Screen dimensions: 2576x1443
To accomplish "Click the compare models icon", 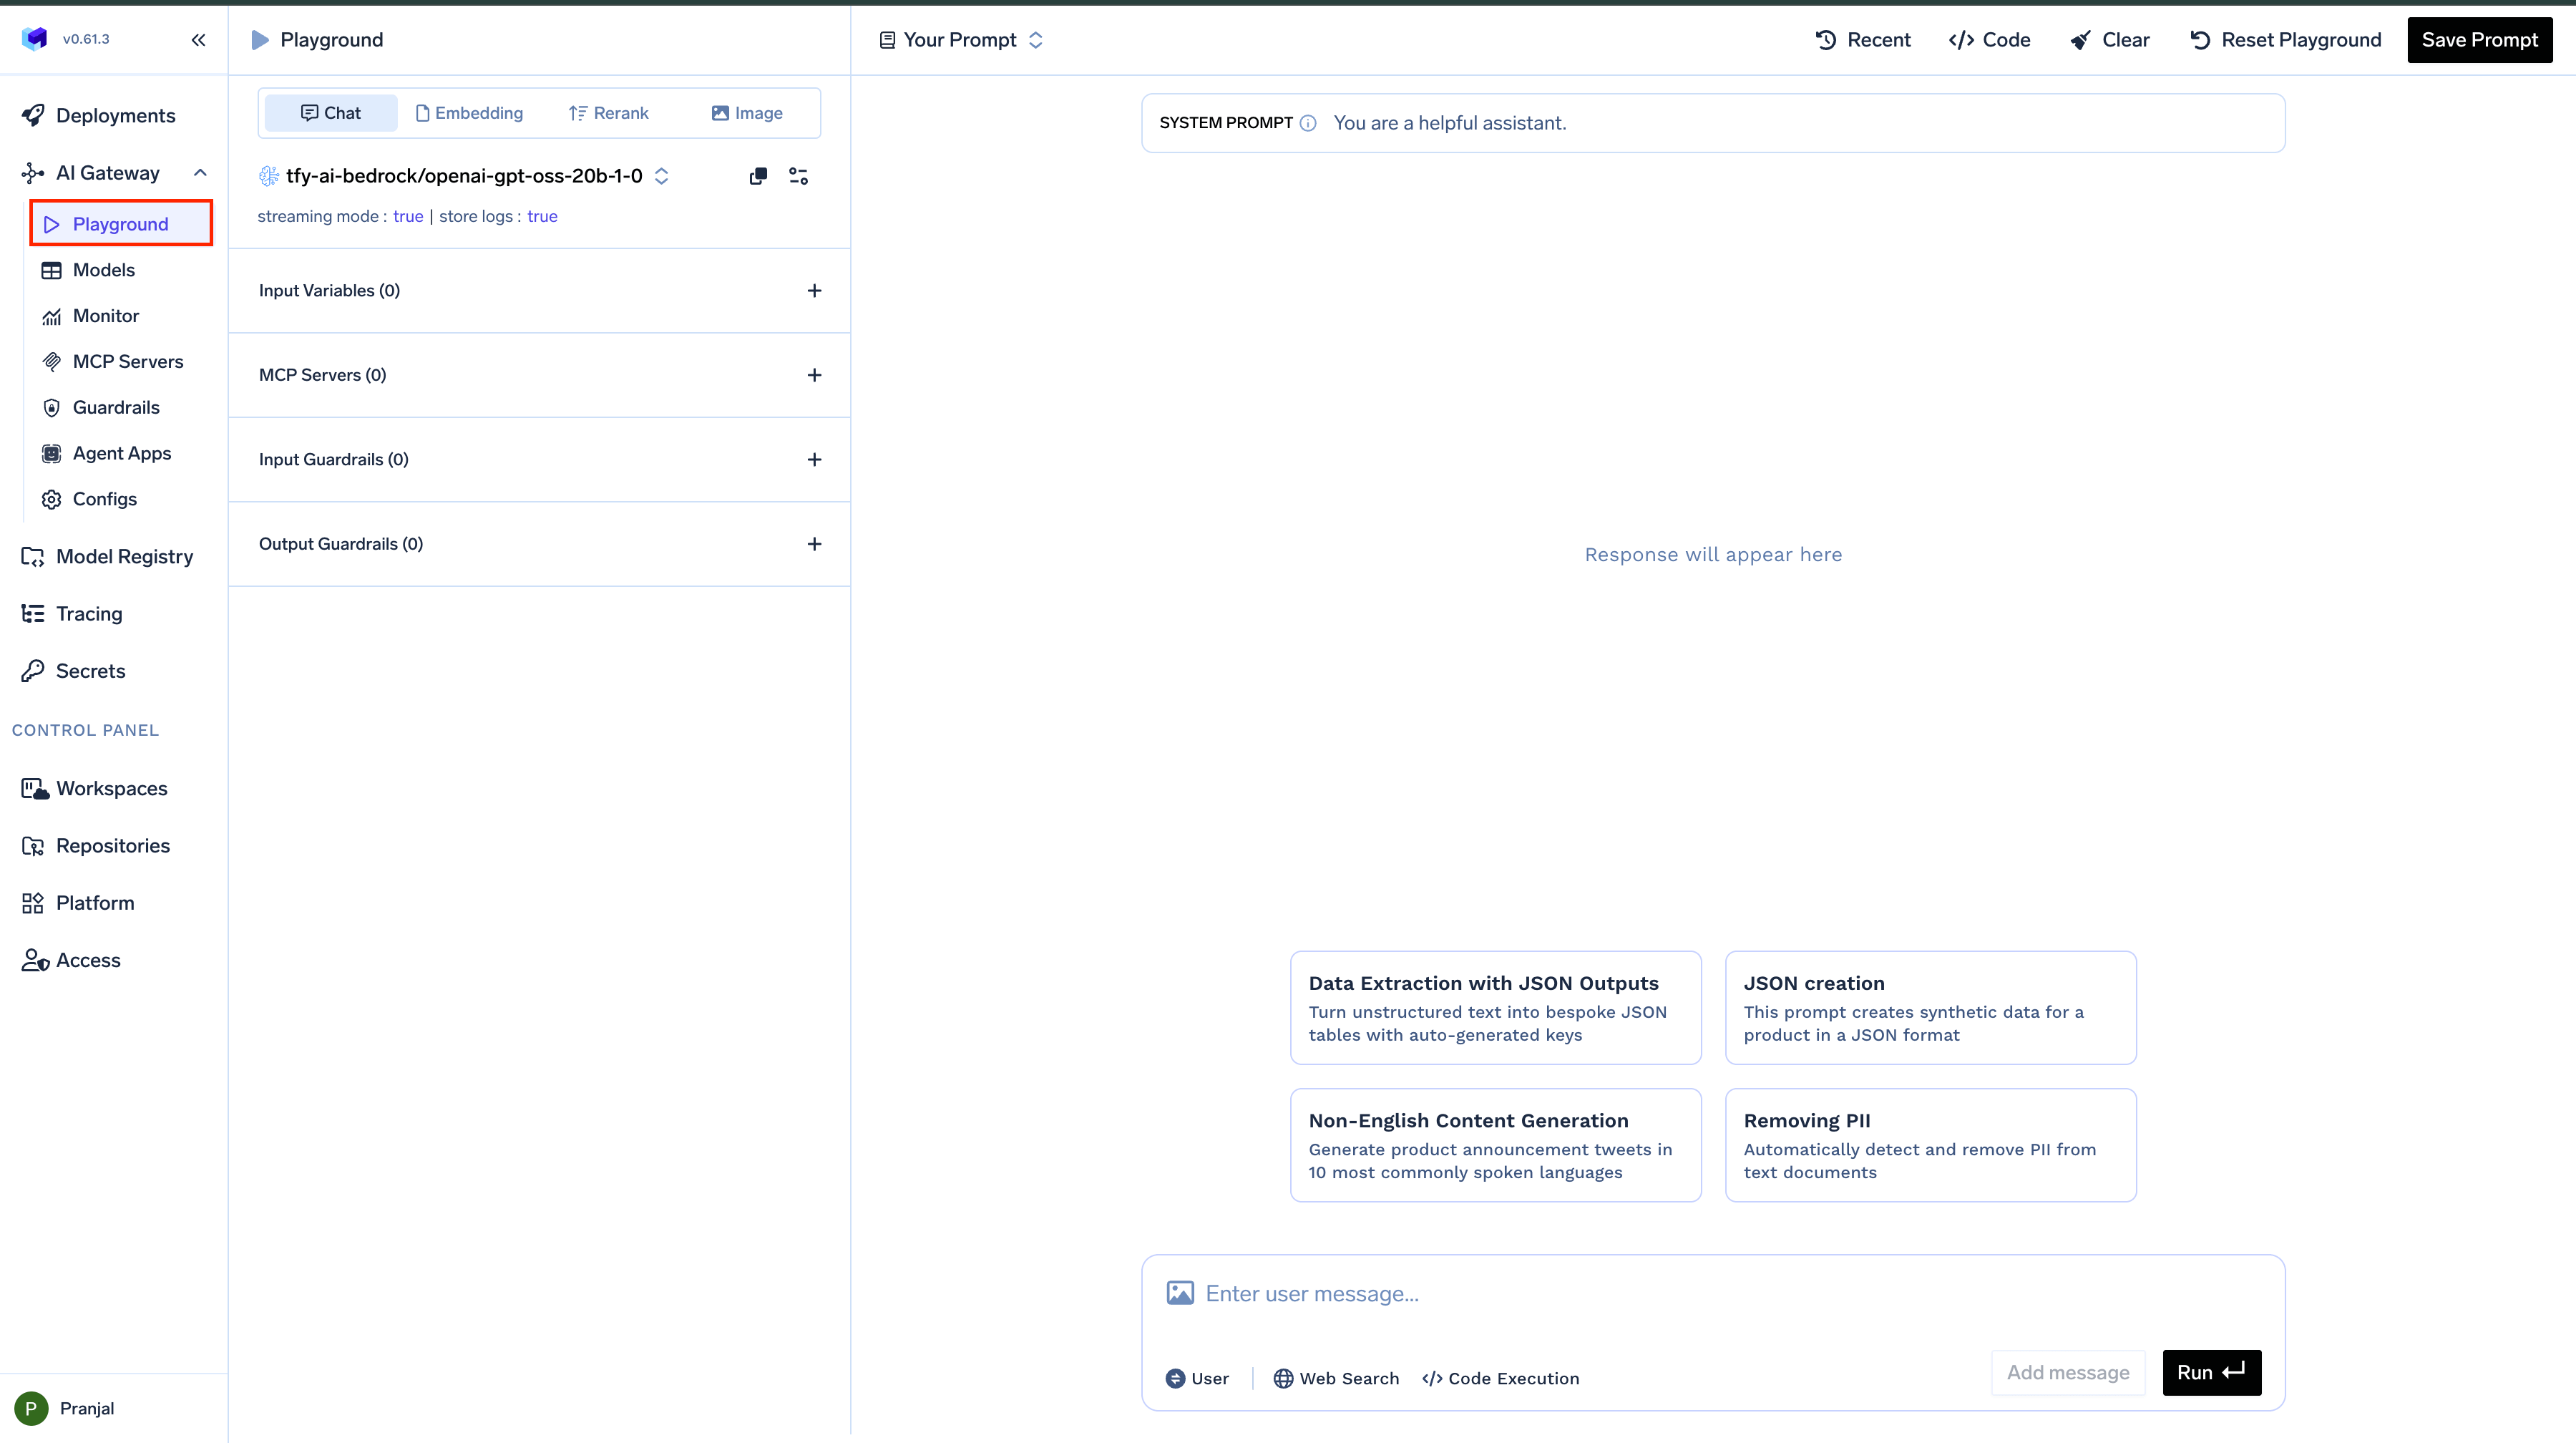I will [x=758, y=176].
